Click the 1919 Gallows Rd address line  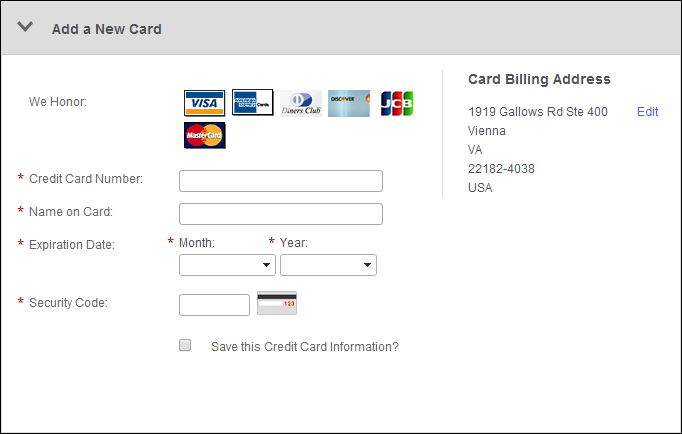(x=538, y=112)
